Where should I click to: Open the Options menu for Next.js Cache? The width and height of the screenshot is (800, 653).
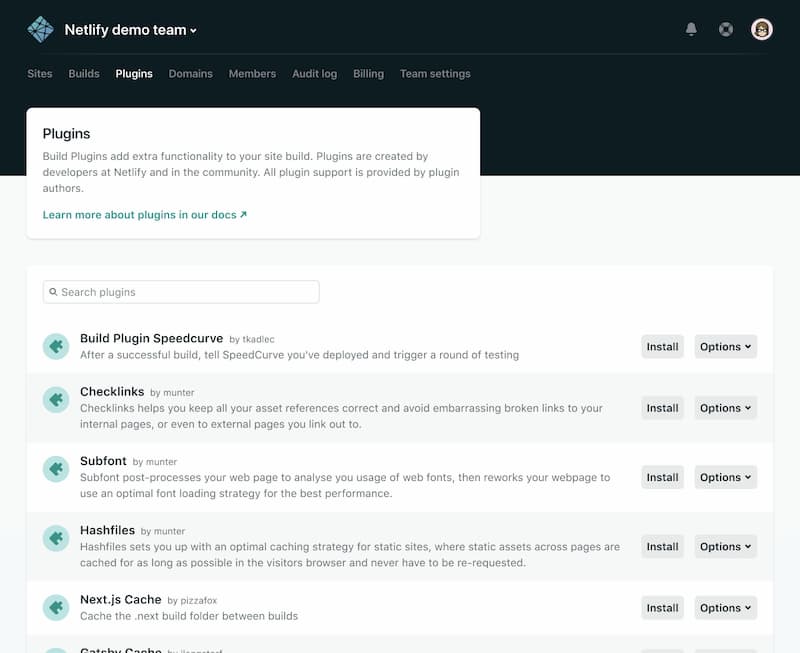[725, 607]
